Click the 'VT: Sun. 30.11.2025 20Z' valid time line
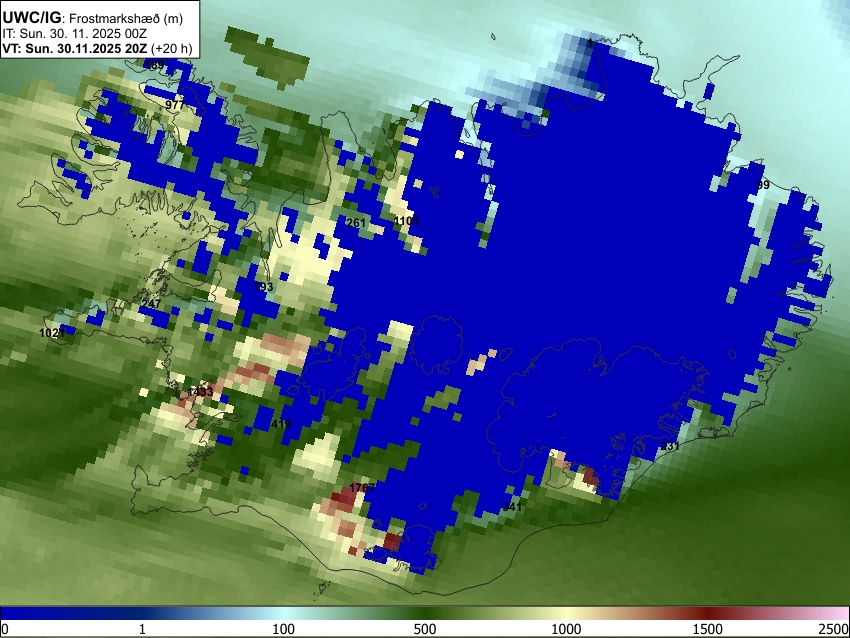This screenshot has width=850, height=638. 97,48
